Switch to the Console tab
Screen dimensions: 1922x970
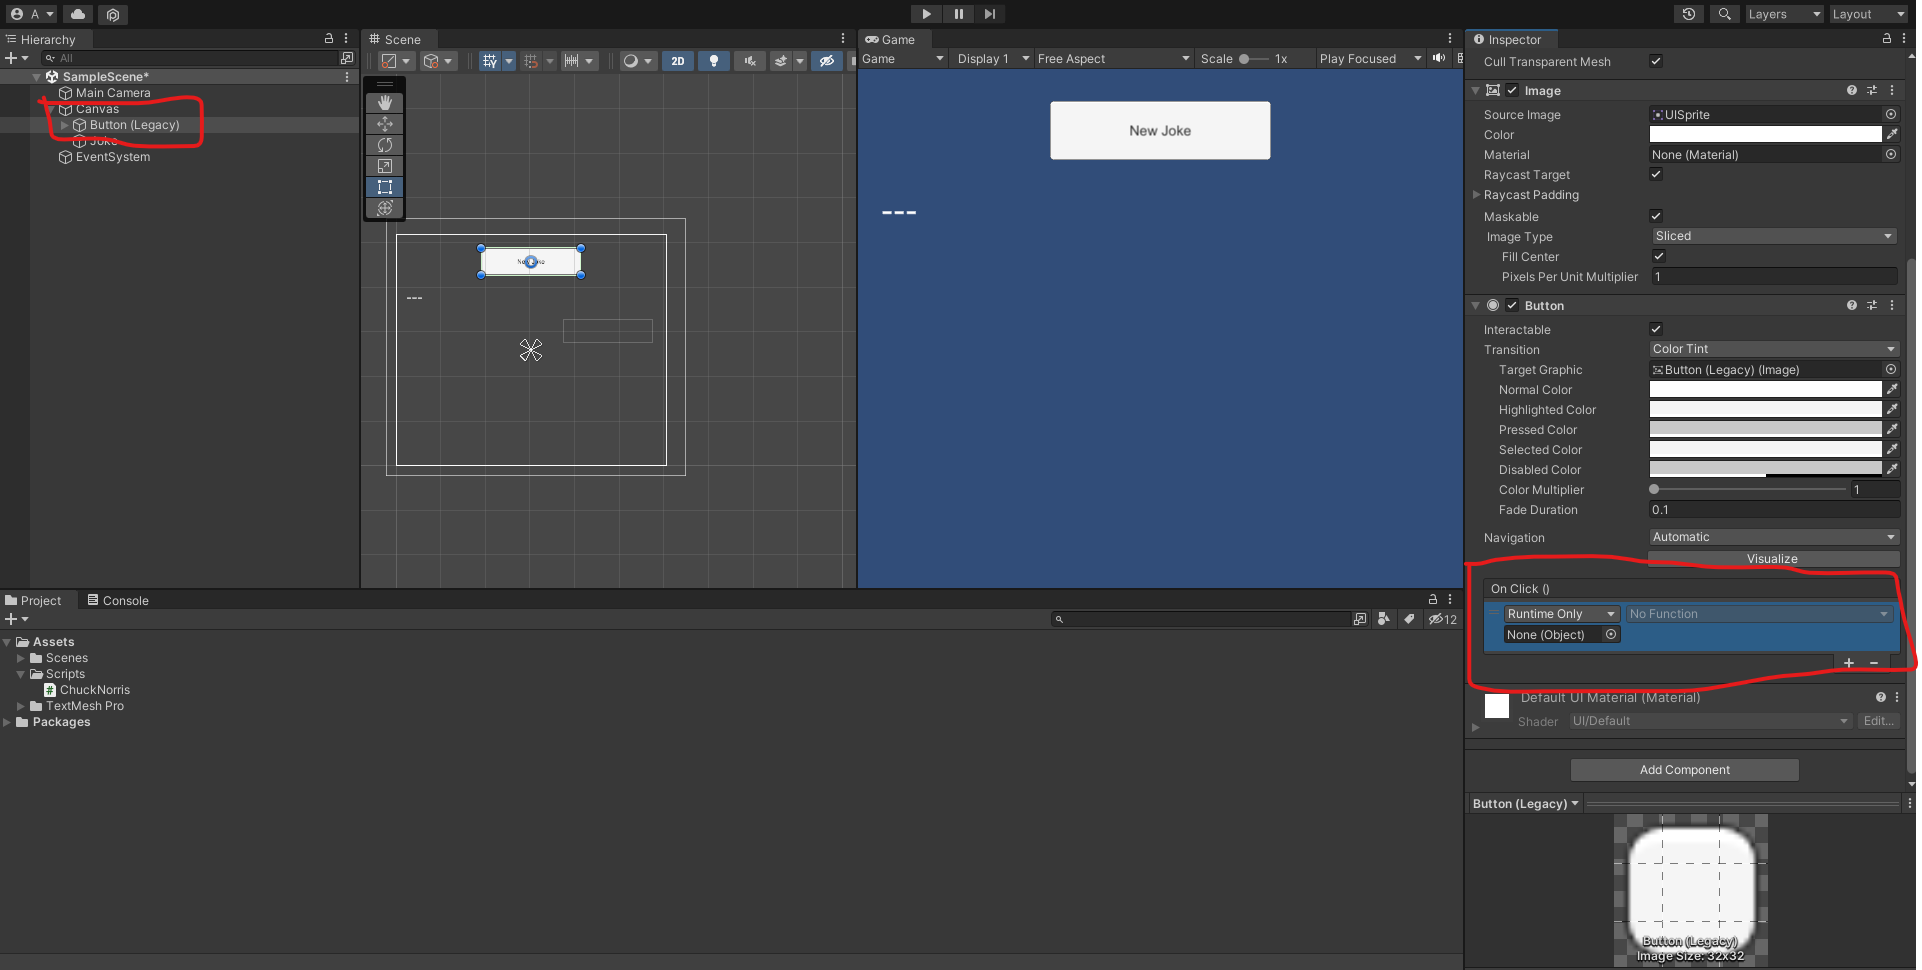(x=118, y=600)
